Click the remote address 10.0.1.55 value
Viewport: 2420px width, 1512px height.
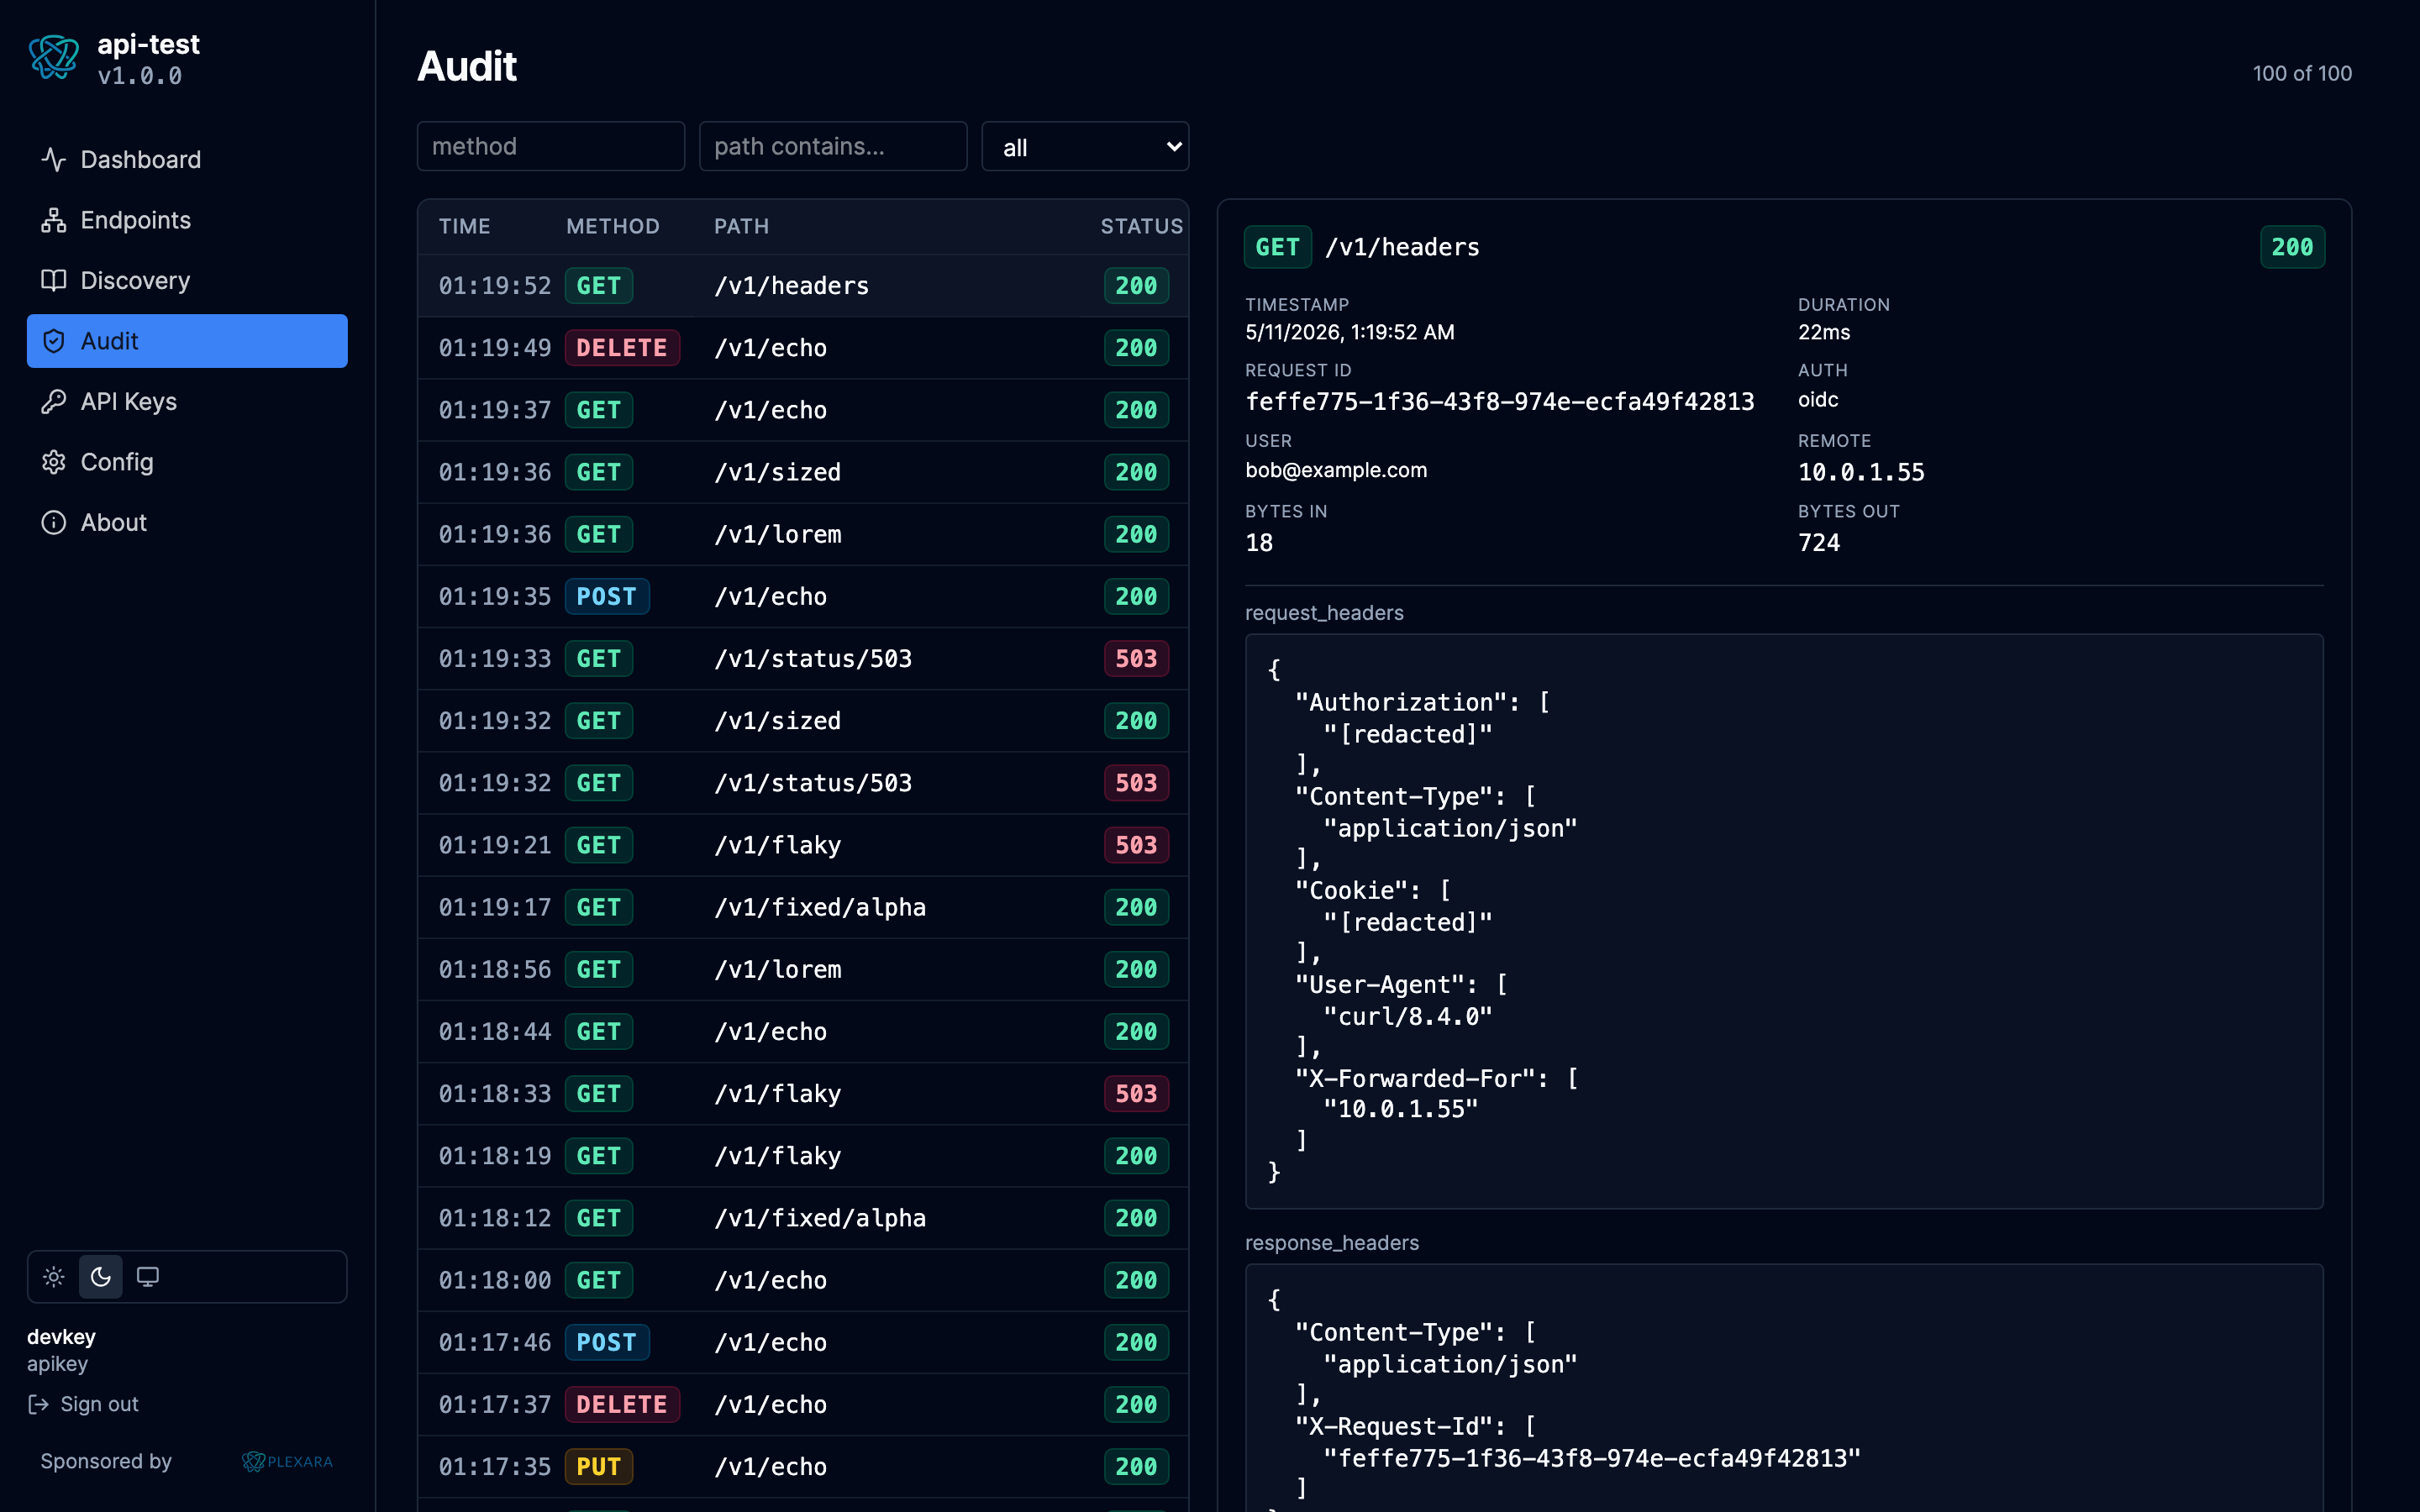(1861, 472)
